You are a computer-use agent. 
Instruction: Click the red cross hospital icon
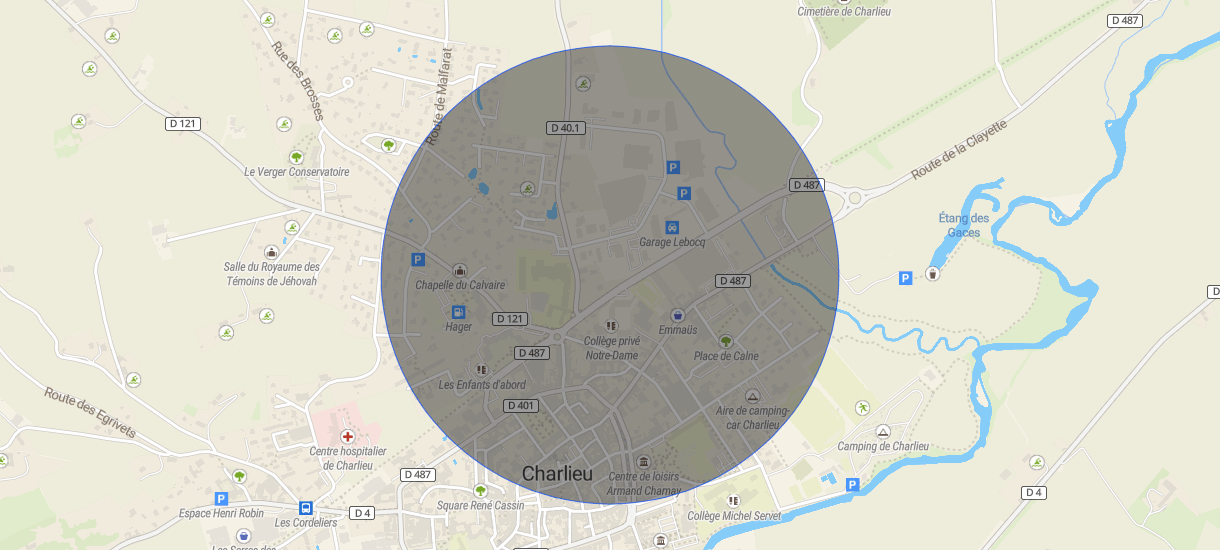347,437
